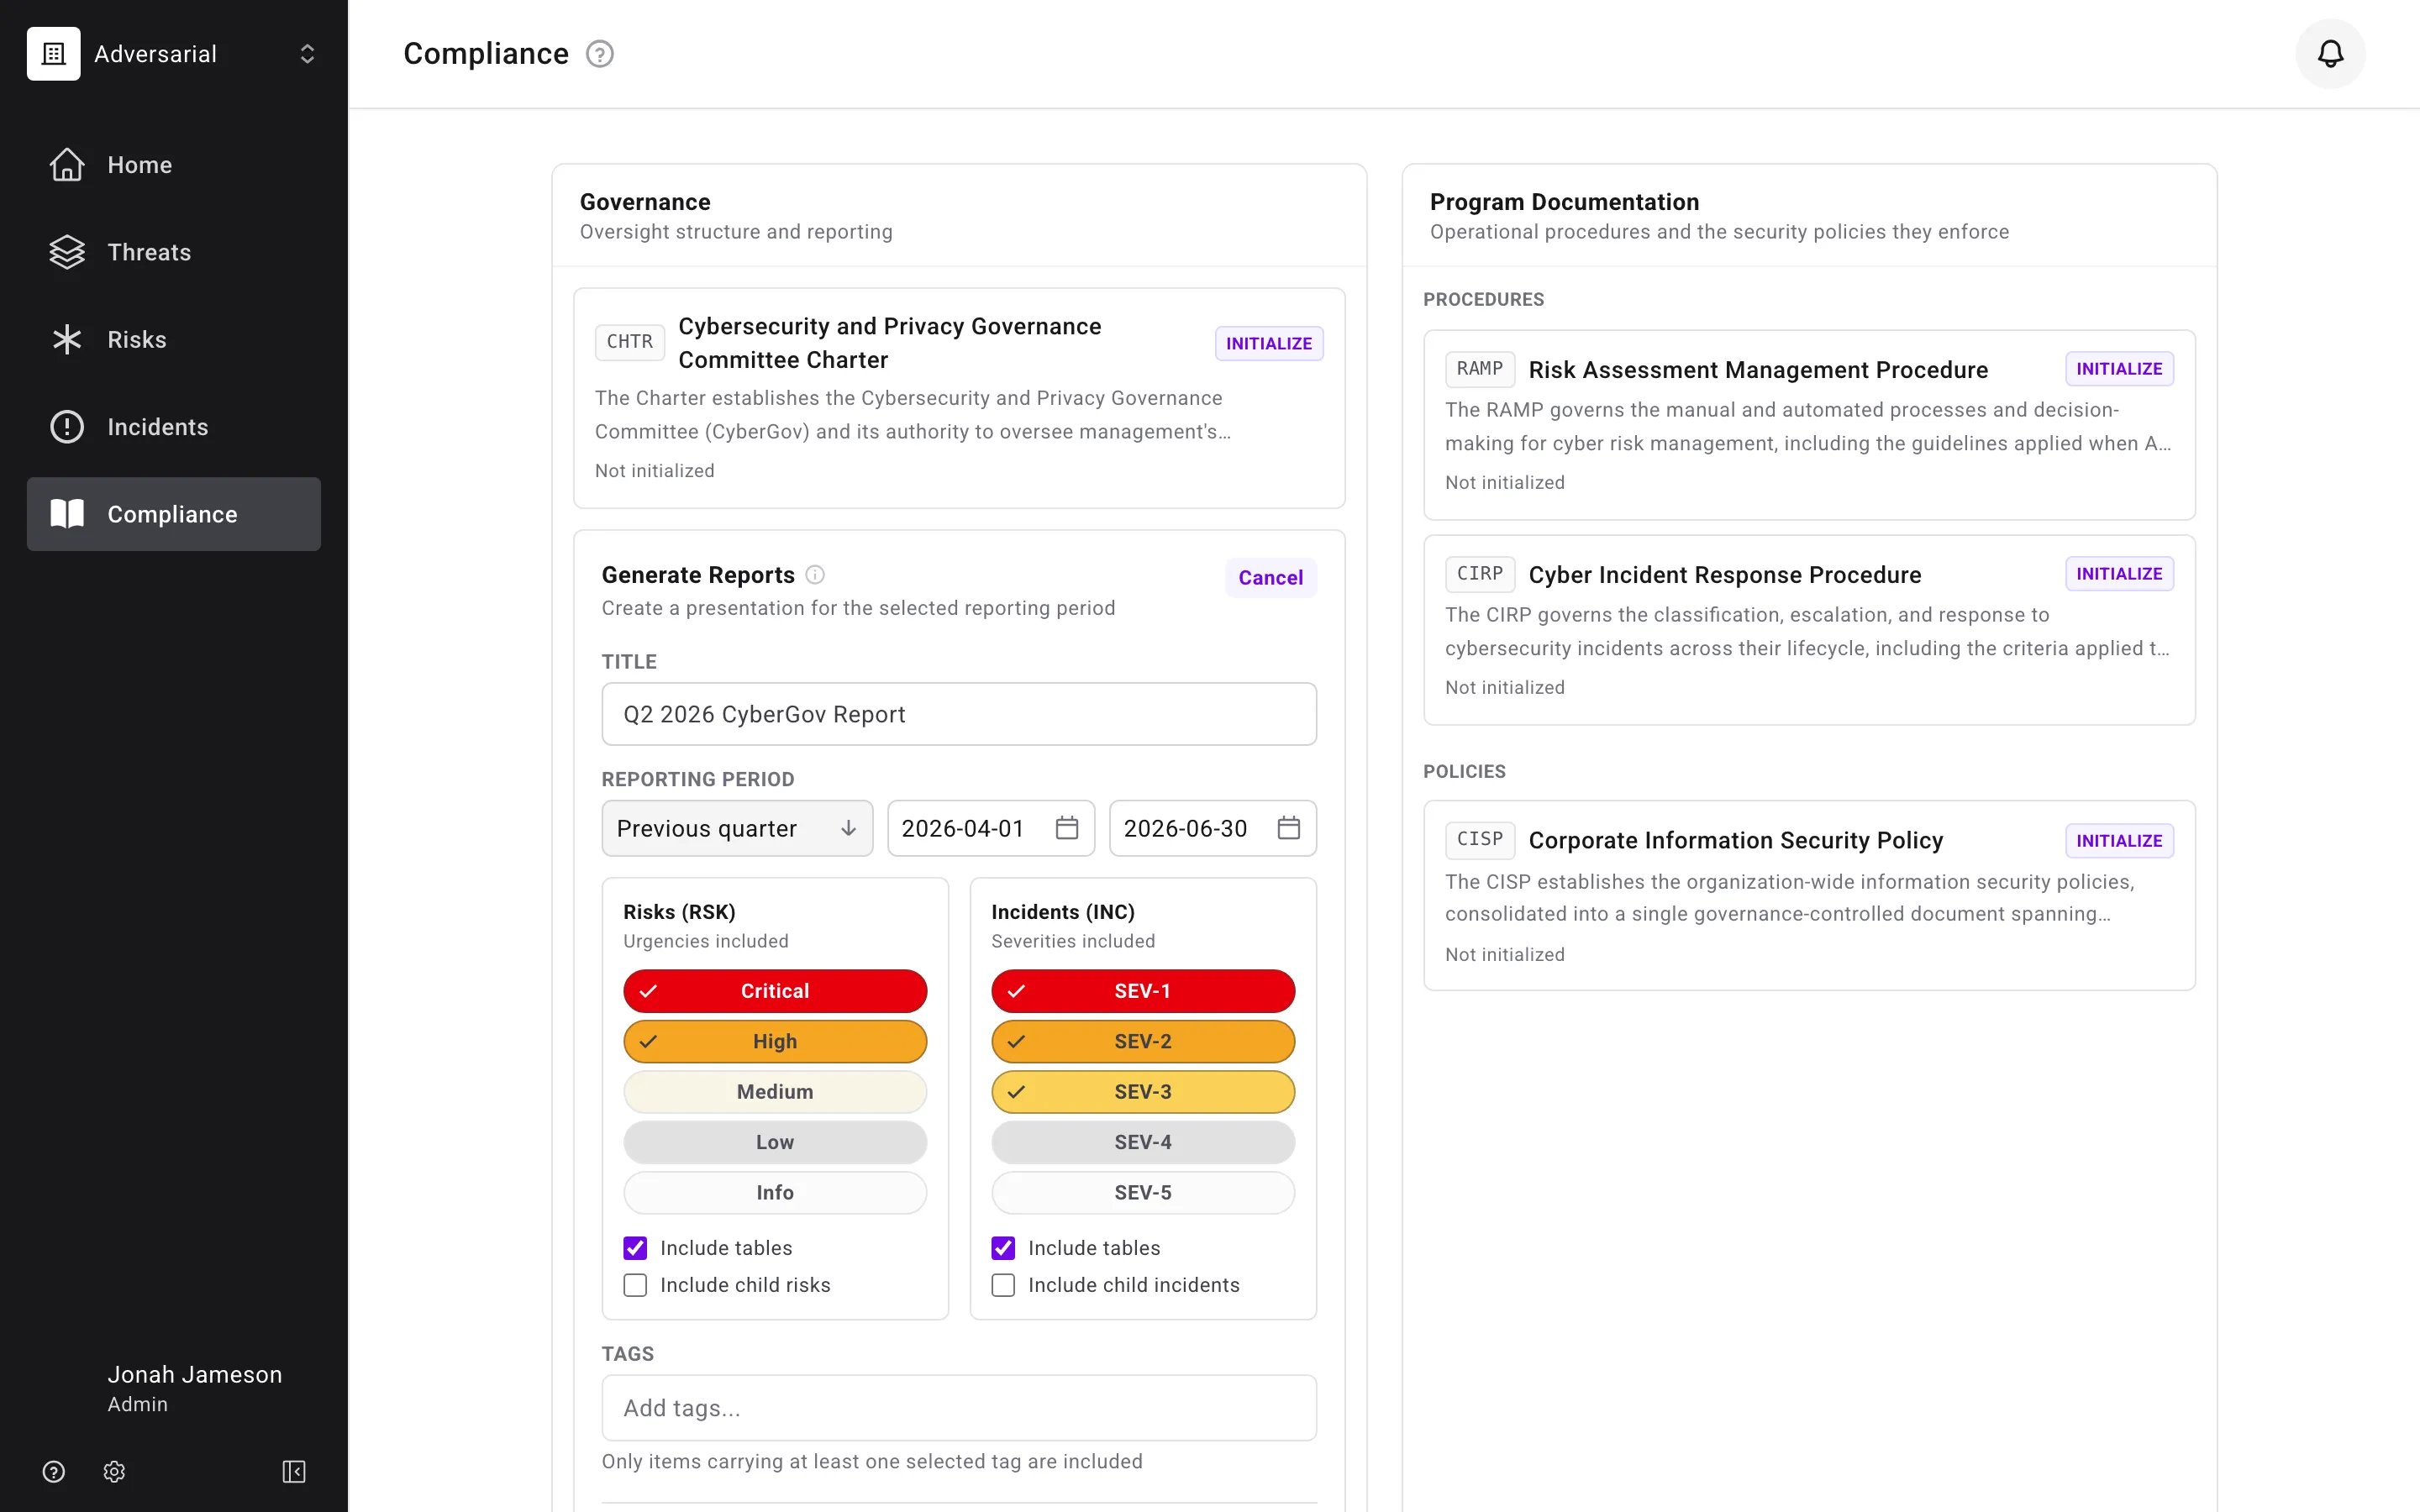The image size is (2420, 1512).
Task: Edit the report title field
Action: (x=959, y=714)
